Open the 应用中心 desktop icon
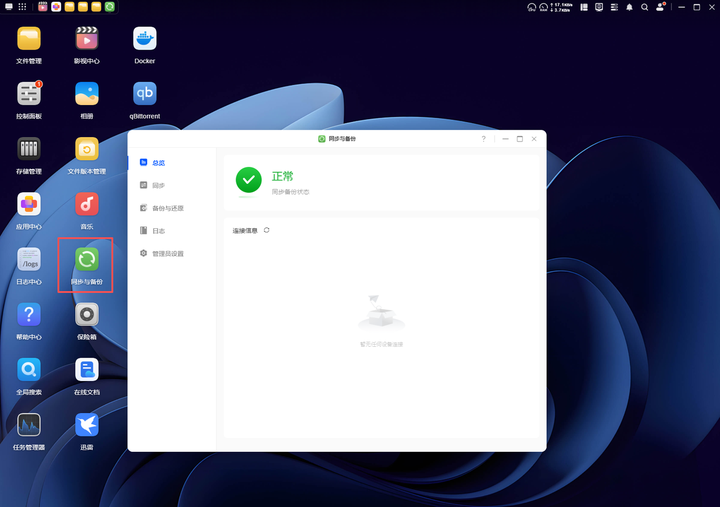 [x=29, y=204]
